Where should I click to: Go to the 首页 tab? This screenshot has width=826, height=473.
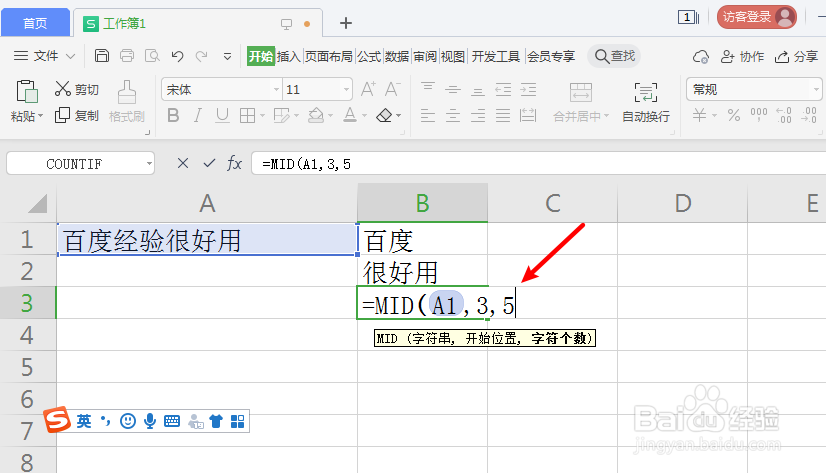click(x=35, y=23)
